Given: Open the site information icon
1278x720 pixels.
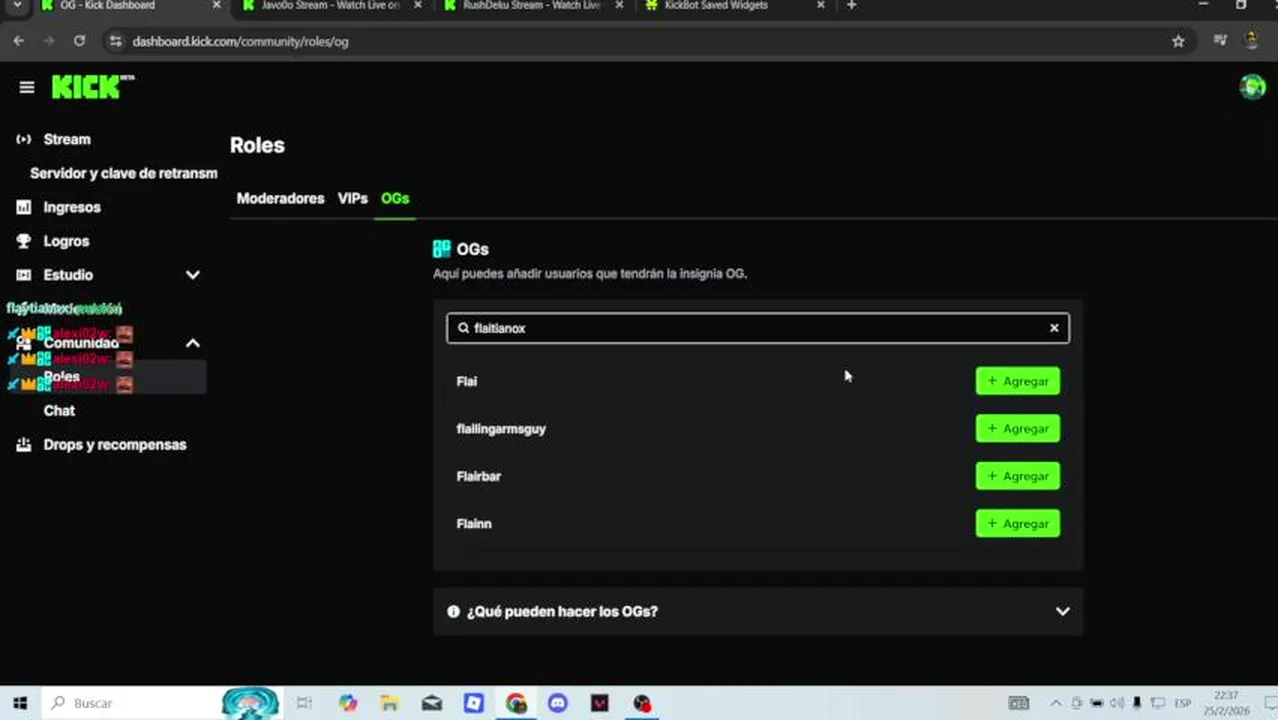Looking at the screenshot, I should (115, 41).
